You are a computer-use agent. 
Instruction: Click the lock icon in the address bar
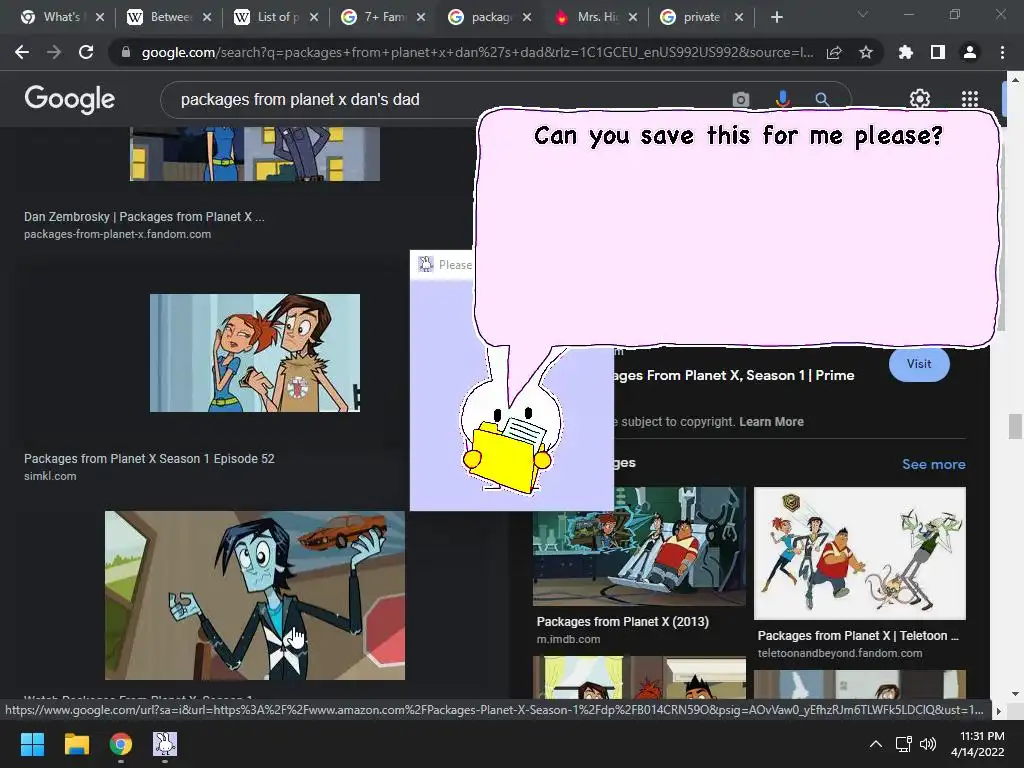126,52
